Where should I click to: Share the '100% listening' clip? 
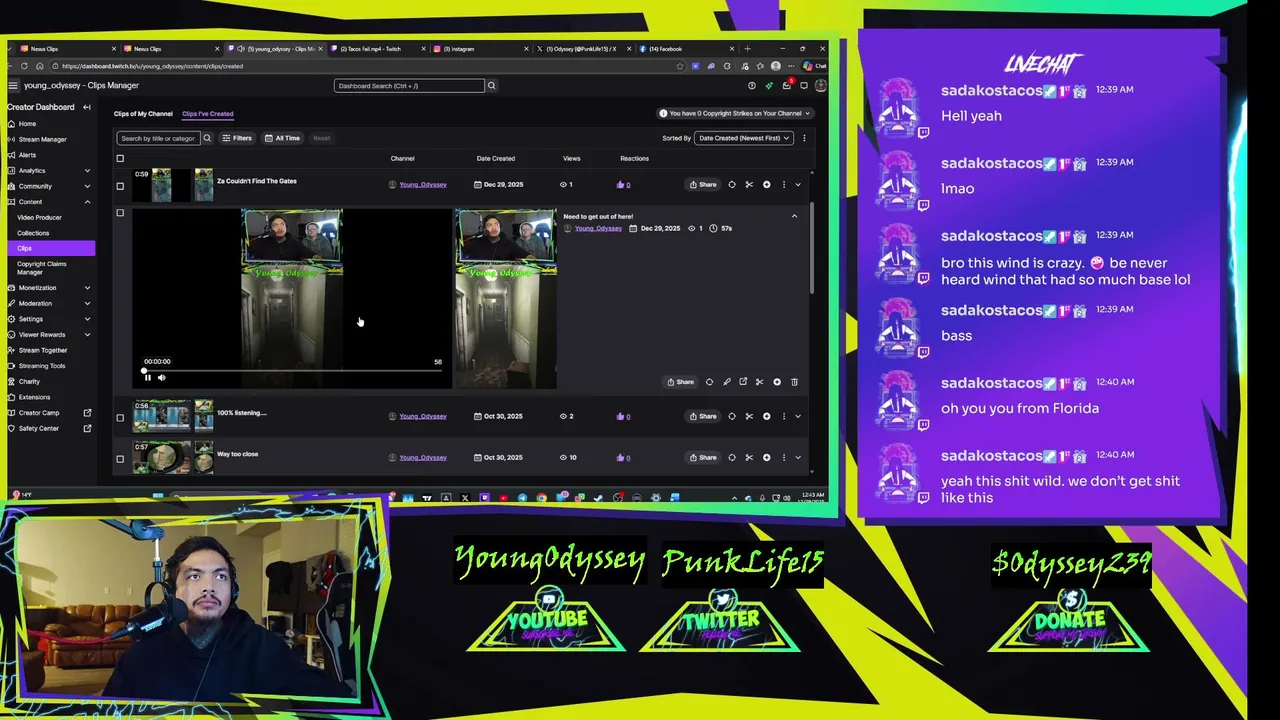pyautogui.click(x=703, y=416)
